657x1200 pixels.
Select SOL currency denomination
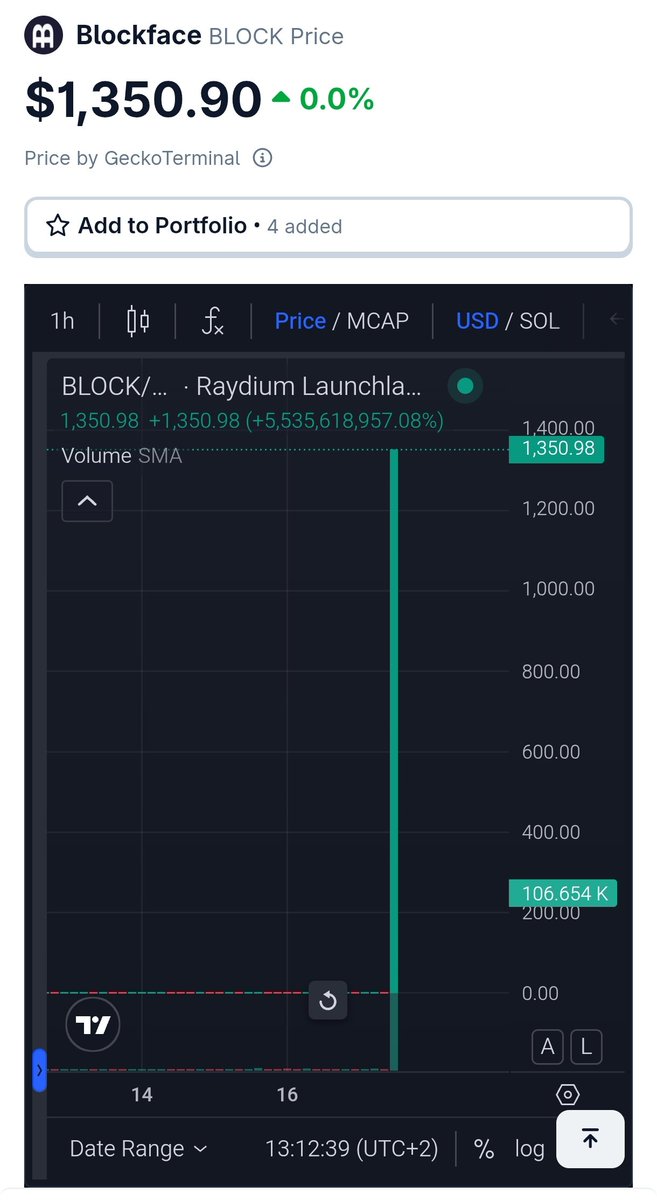click(539, 321)
